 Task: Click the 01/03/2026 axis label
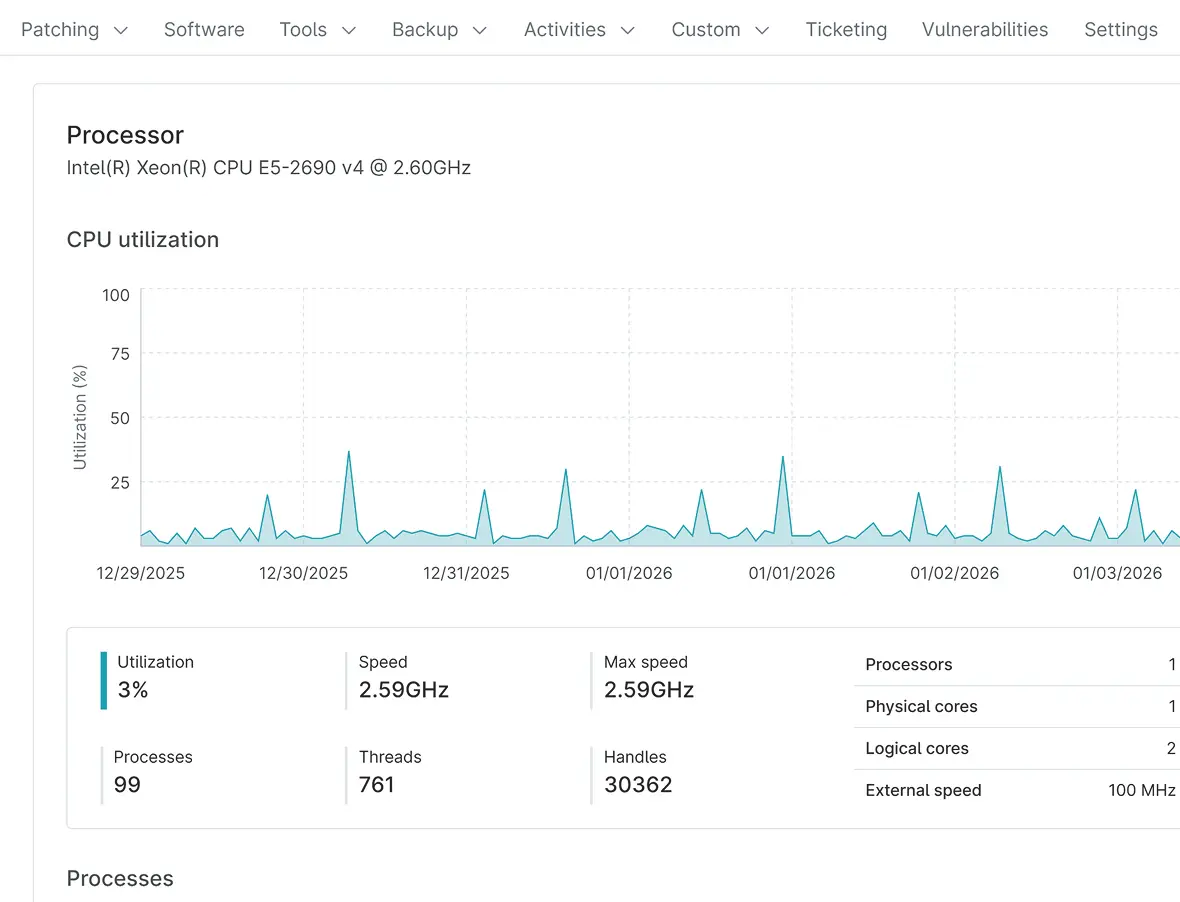(1117, 573)
